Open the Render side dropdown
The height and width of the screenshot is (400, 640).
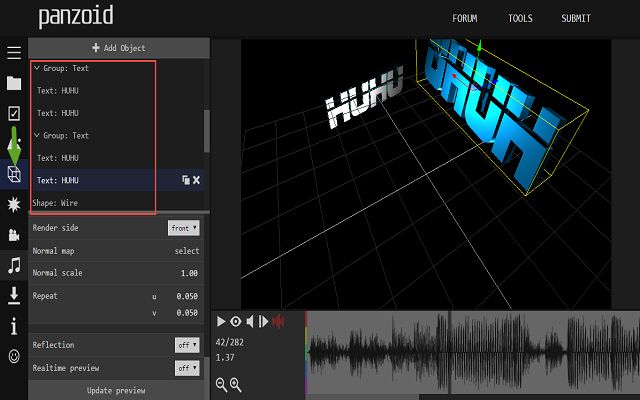[183, 228]
